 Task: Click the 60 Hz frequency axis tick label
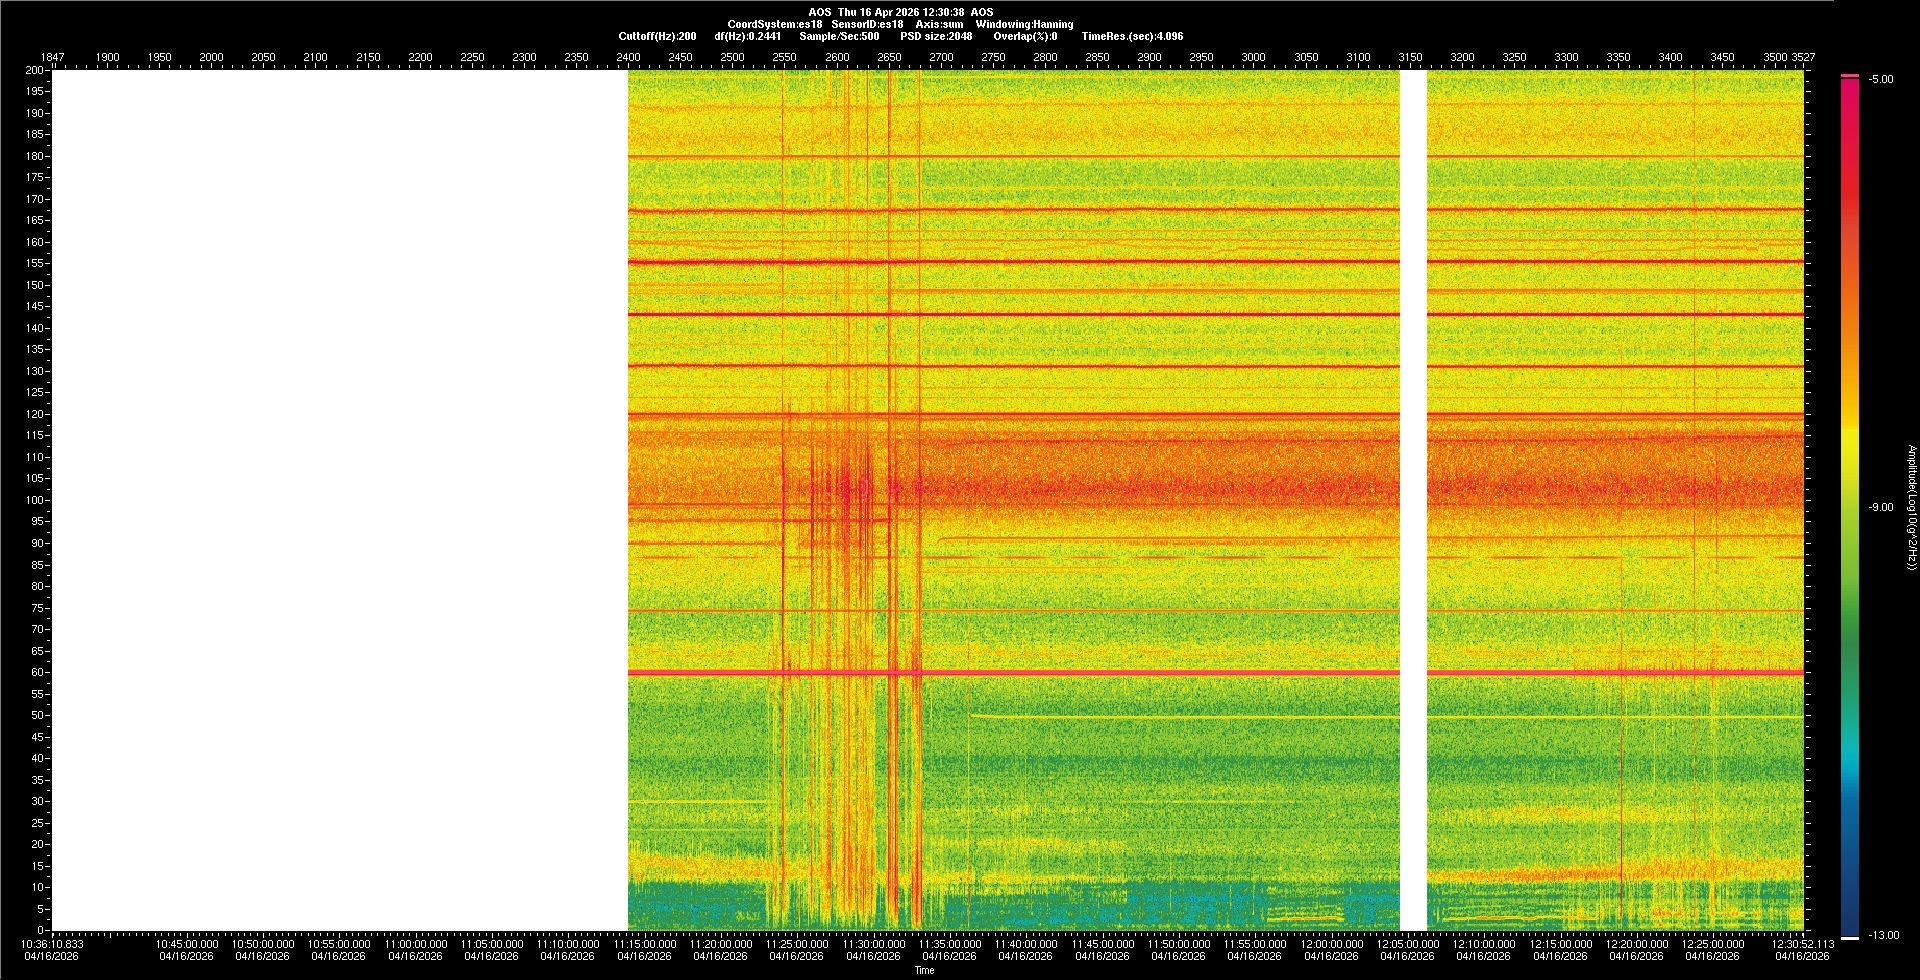(36, 673)
